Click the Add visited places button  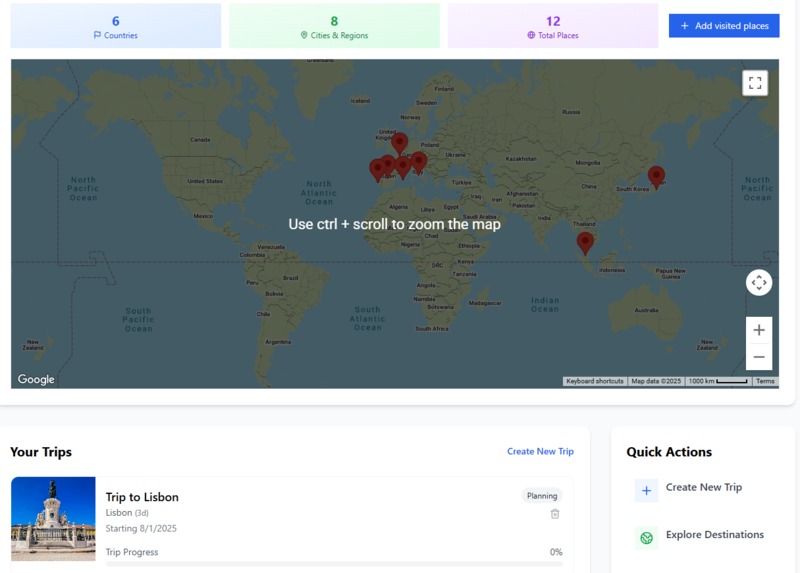click(x=724, y=26)
